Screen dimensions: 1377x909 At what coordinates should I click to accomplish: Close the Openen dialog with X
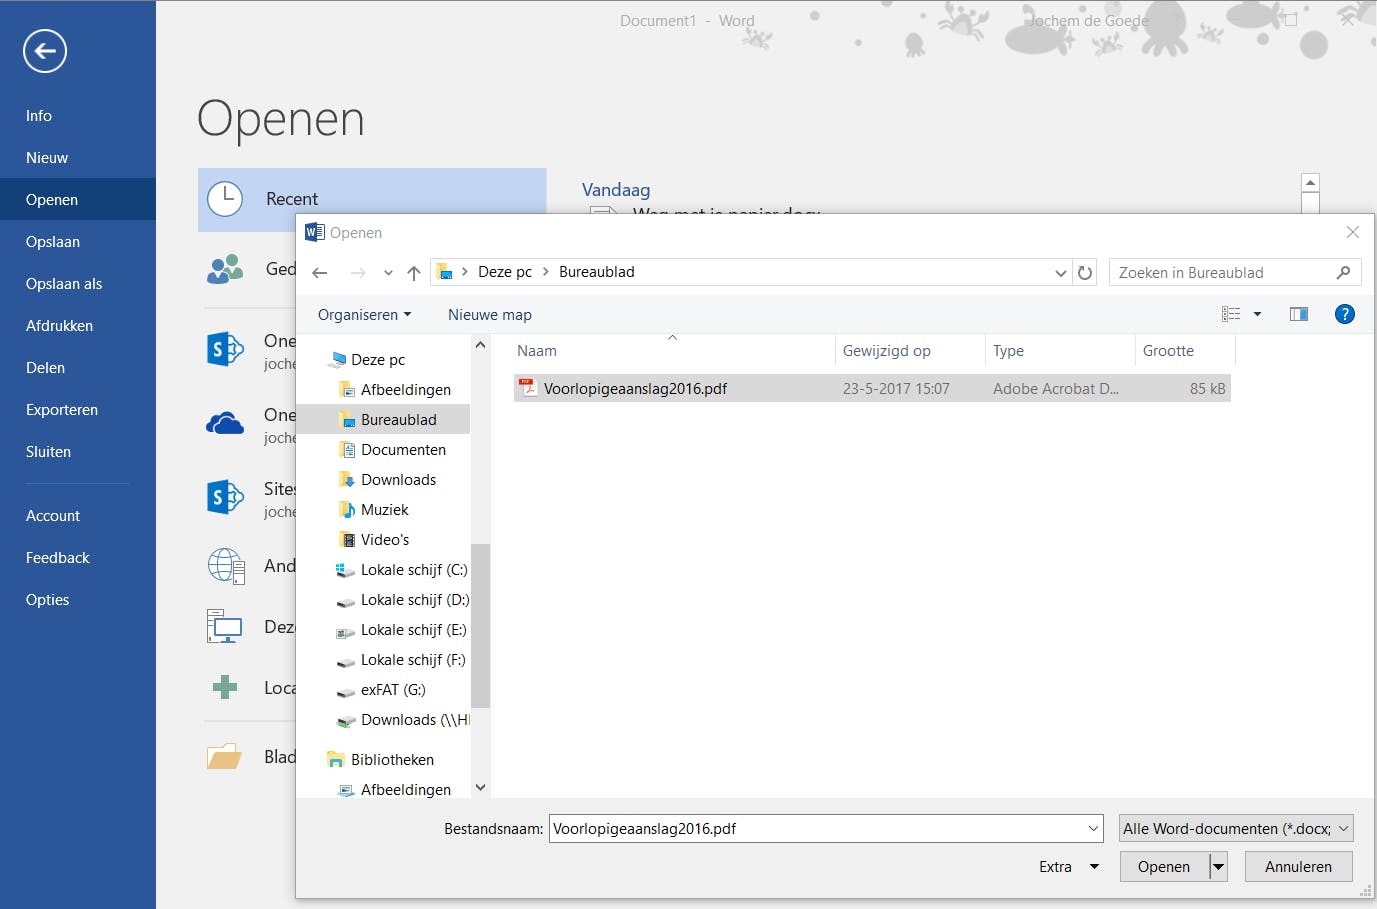[x=1353, y=232]
